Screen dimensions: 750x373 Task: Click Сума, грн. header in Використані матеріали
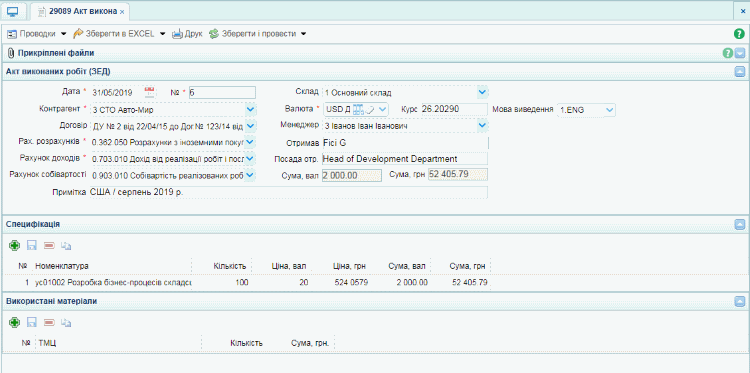tap(310, 343)
